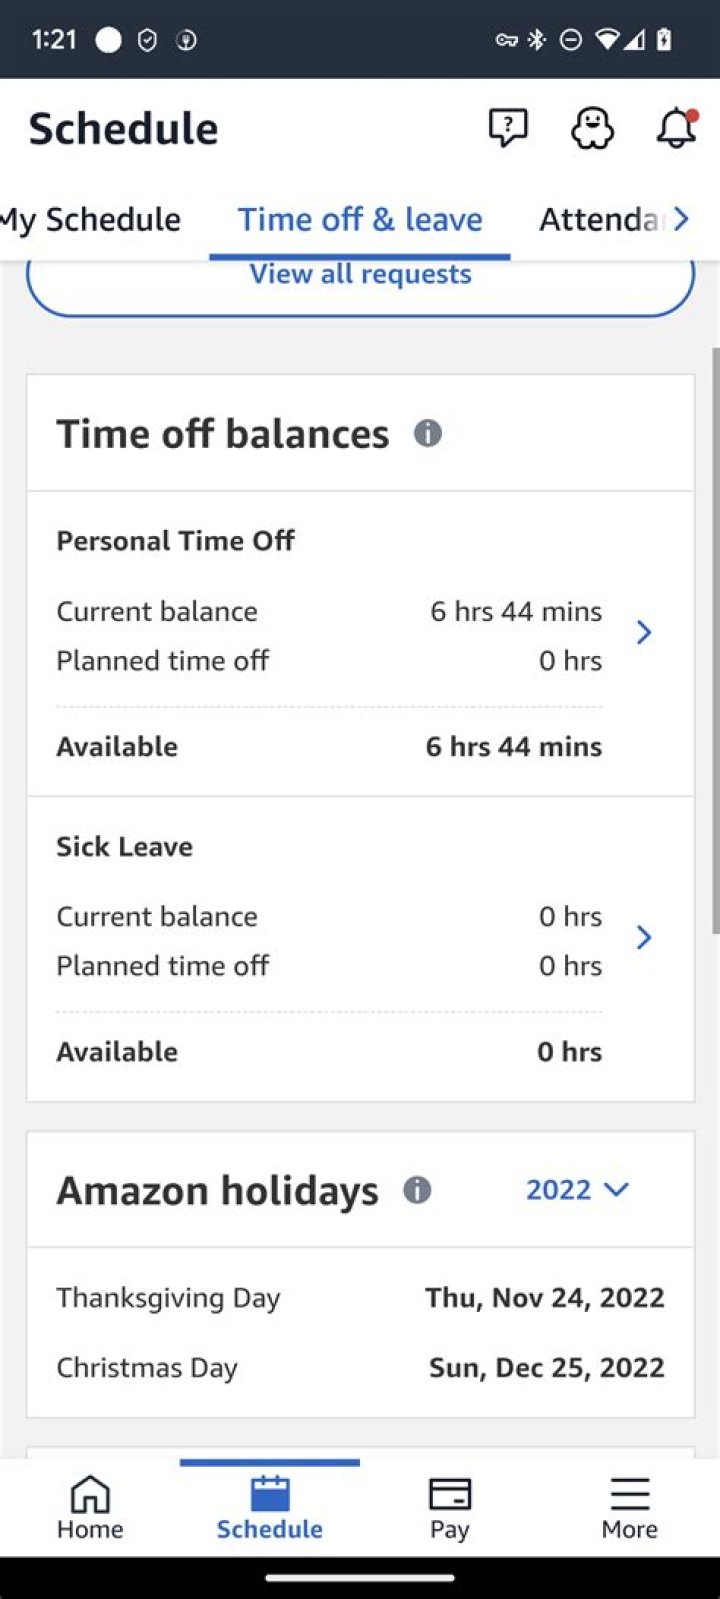720x1599 pixels.
Task: Click the page scrollbar on the right edge
Action: click(x=715, y=640)
